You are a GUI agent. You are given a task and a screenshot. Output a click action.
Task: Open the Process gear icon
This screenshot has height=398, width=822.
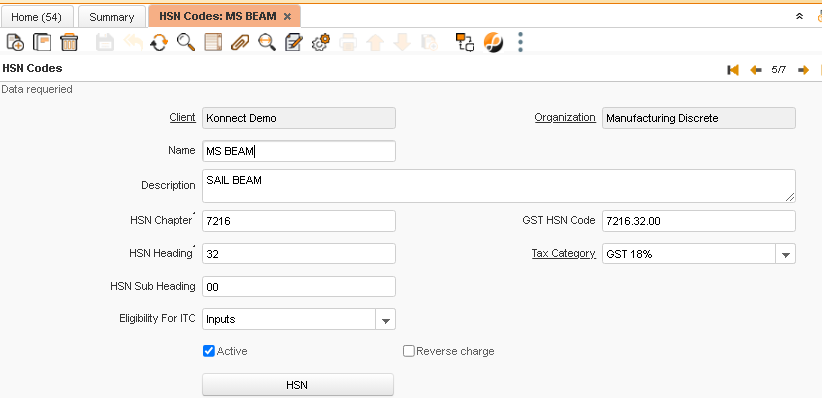(x=321, y=42)
